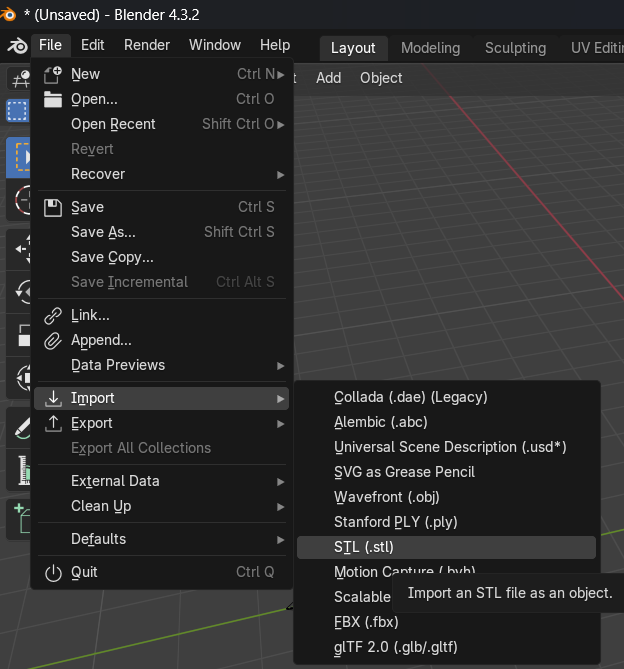The width and height of the screenshot is (624, 669).
Task: Open the viewport Add menu
Action: point(328,78)
